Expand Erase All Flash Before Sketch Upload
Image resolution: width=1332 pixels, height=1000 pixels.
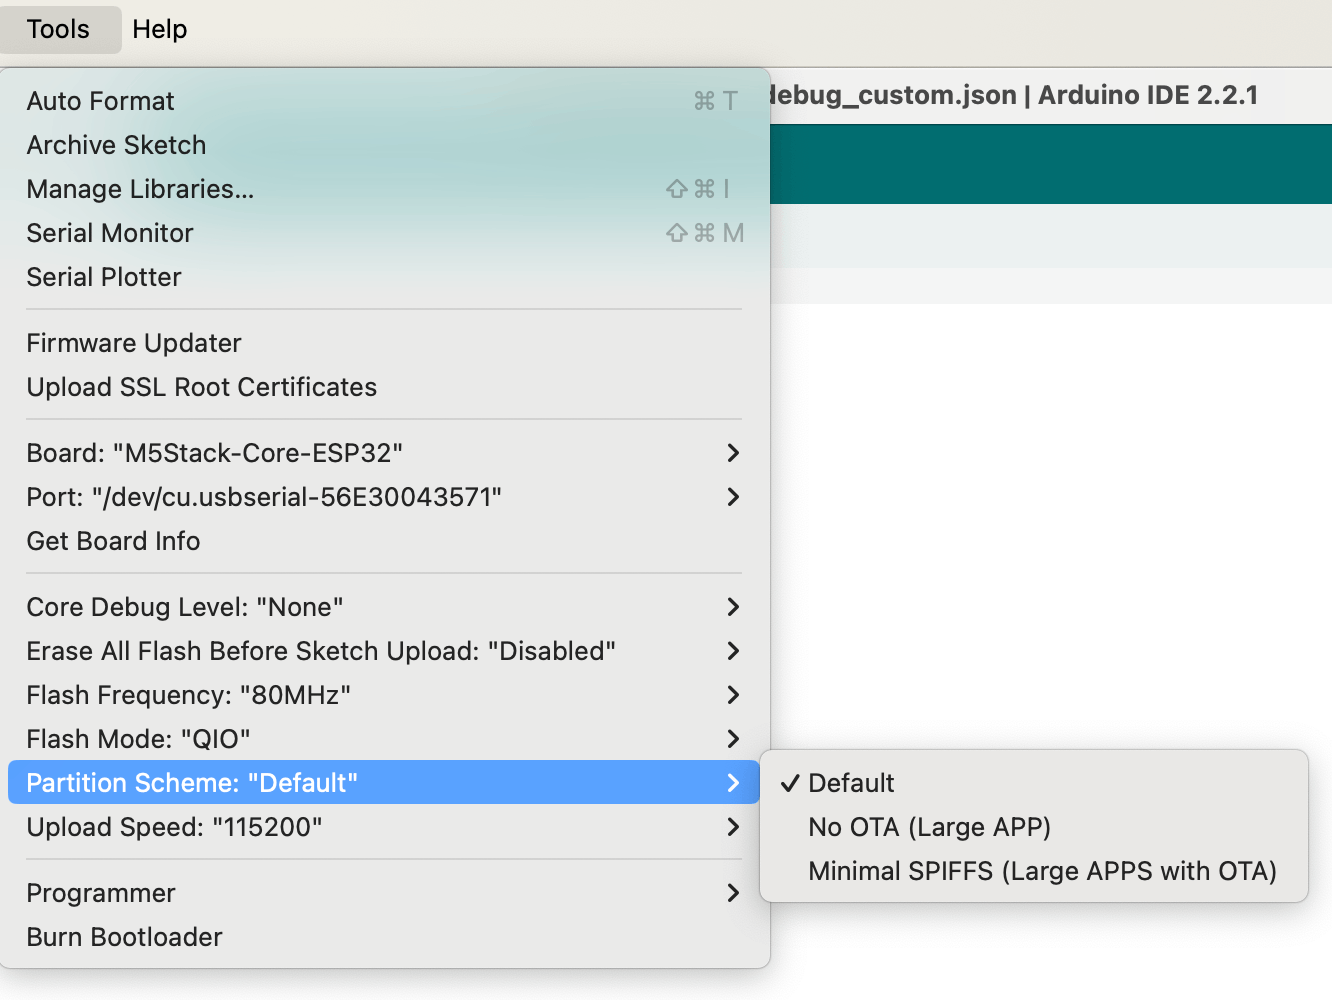[x=384, y=651]
